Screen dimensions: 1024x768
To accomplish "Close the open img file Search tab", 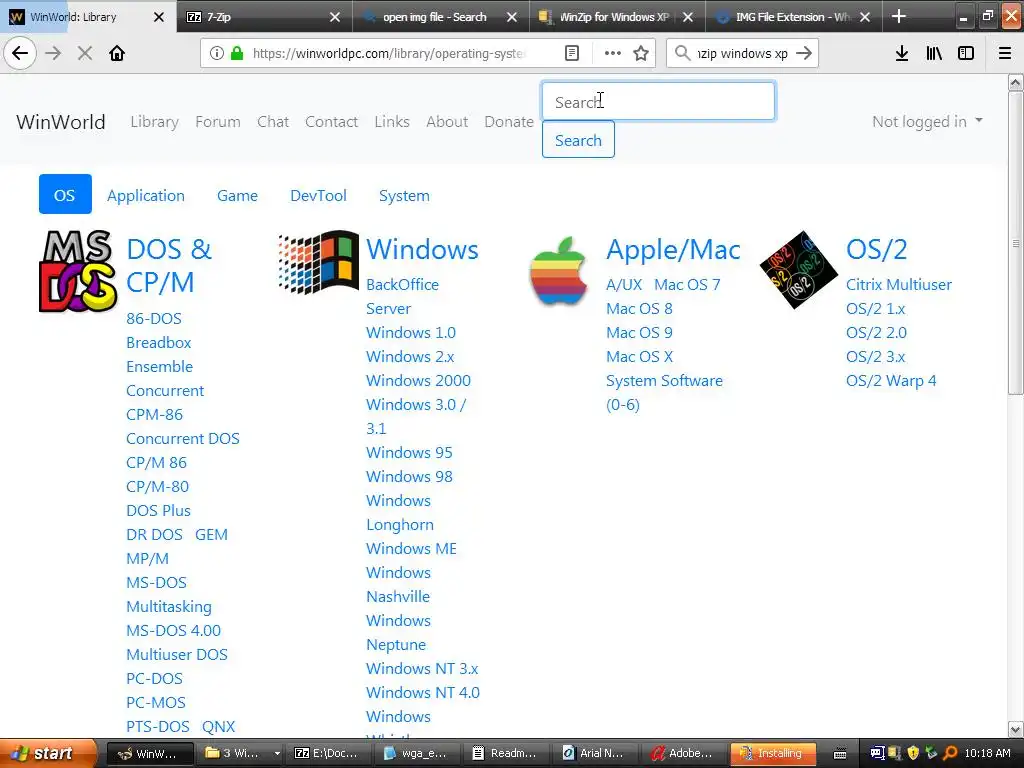I will 512,17.
